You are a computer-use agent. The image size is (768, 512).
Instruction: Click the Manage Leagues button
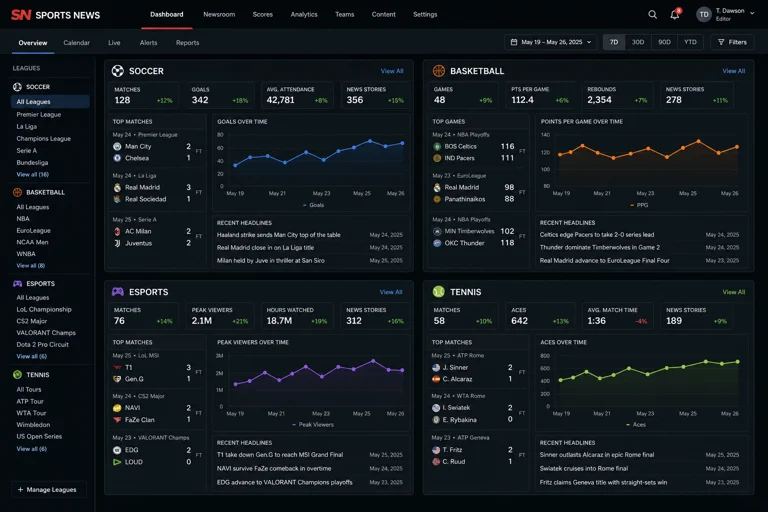tap(48, 489)
